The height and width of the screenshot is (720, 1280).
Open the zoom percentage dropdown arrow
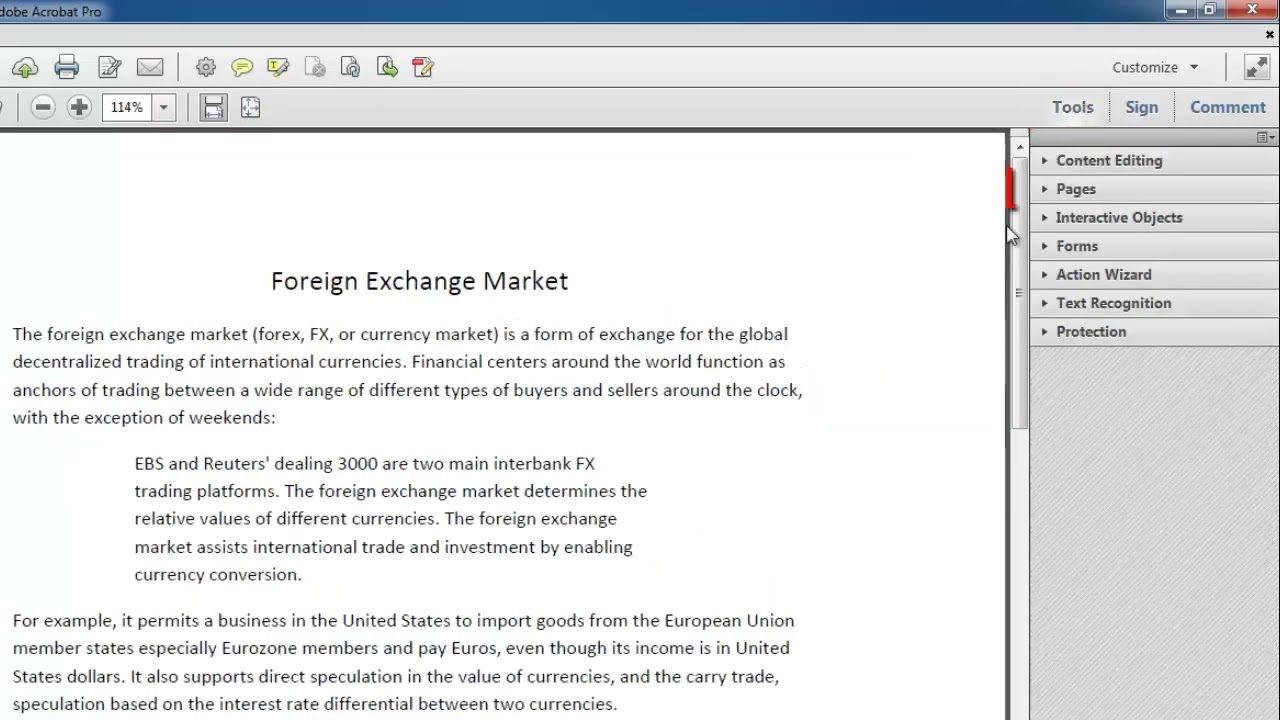click(163, 107)
